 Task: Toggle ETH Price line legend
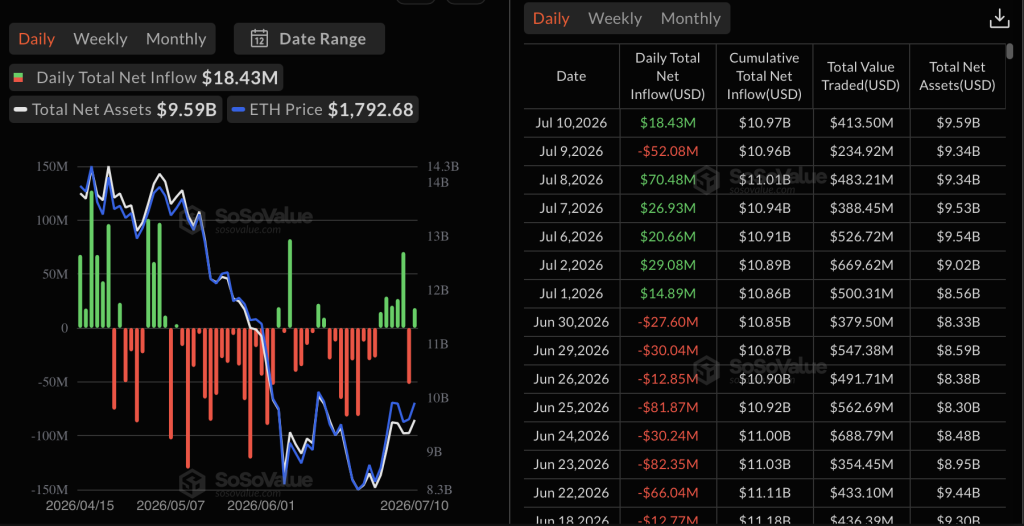click(323, 110)
